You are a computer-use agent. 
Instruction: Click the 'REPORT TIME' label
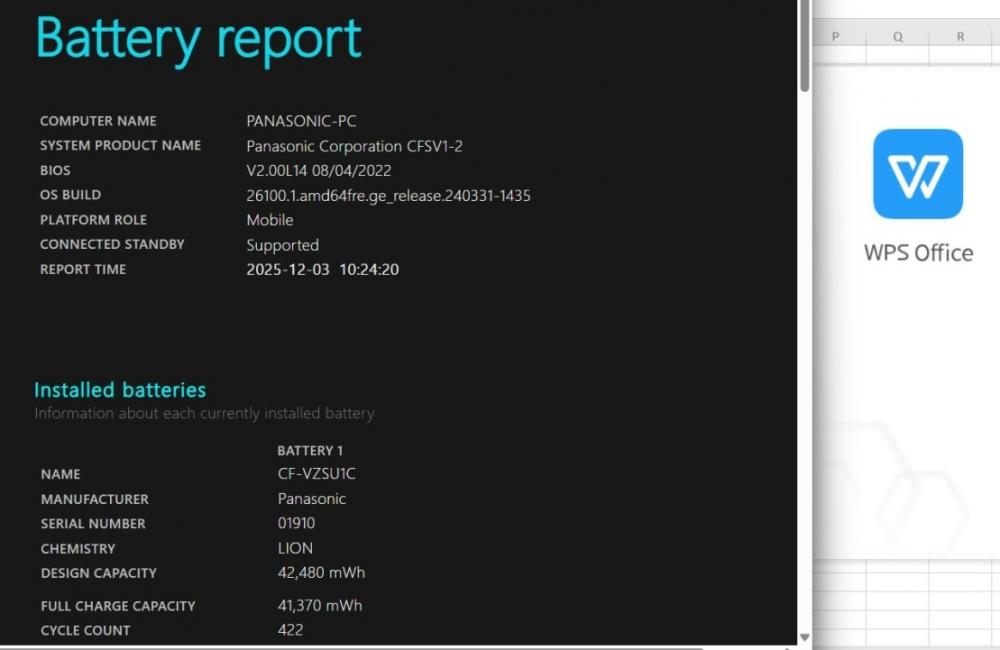tap(83, 269)
